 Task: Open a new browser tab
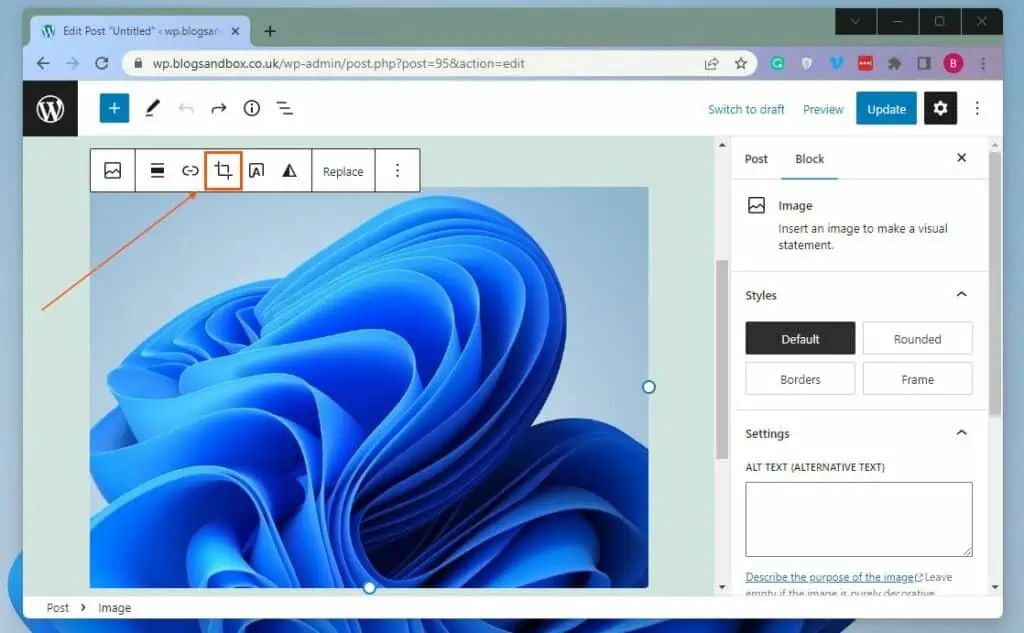[270, 31]
